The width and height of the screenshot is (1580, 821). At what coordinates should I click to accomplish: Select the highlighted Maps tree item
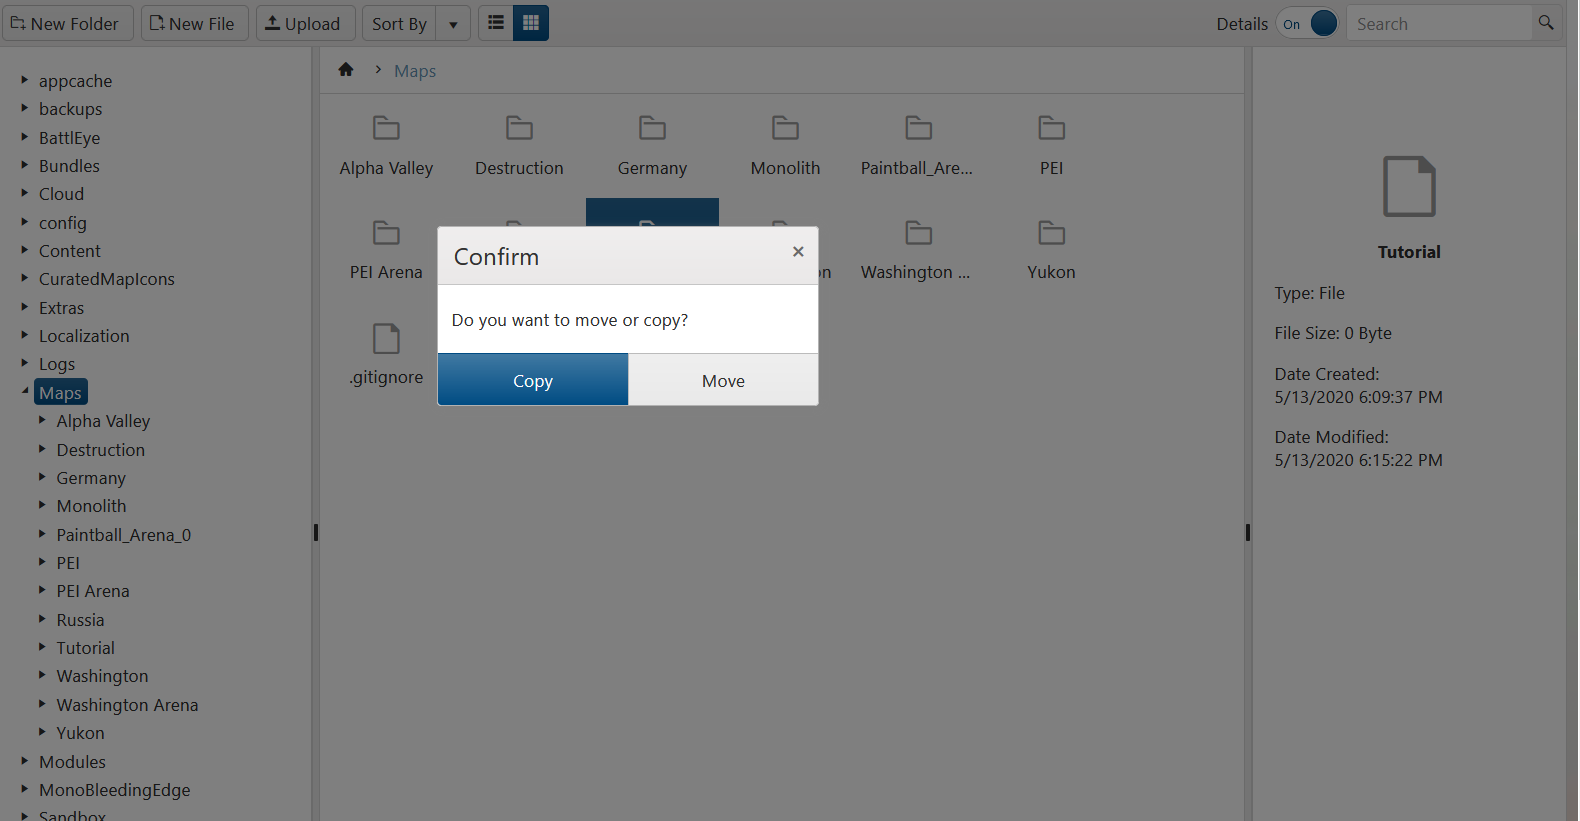point(61,392)
